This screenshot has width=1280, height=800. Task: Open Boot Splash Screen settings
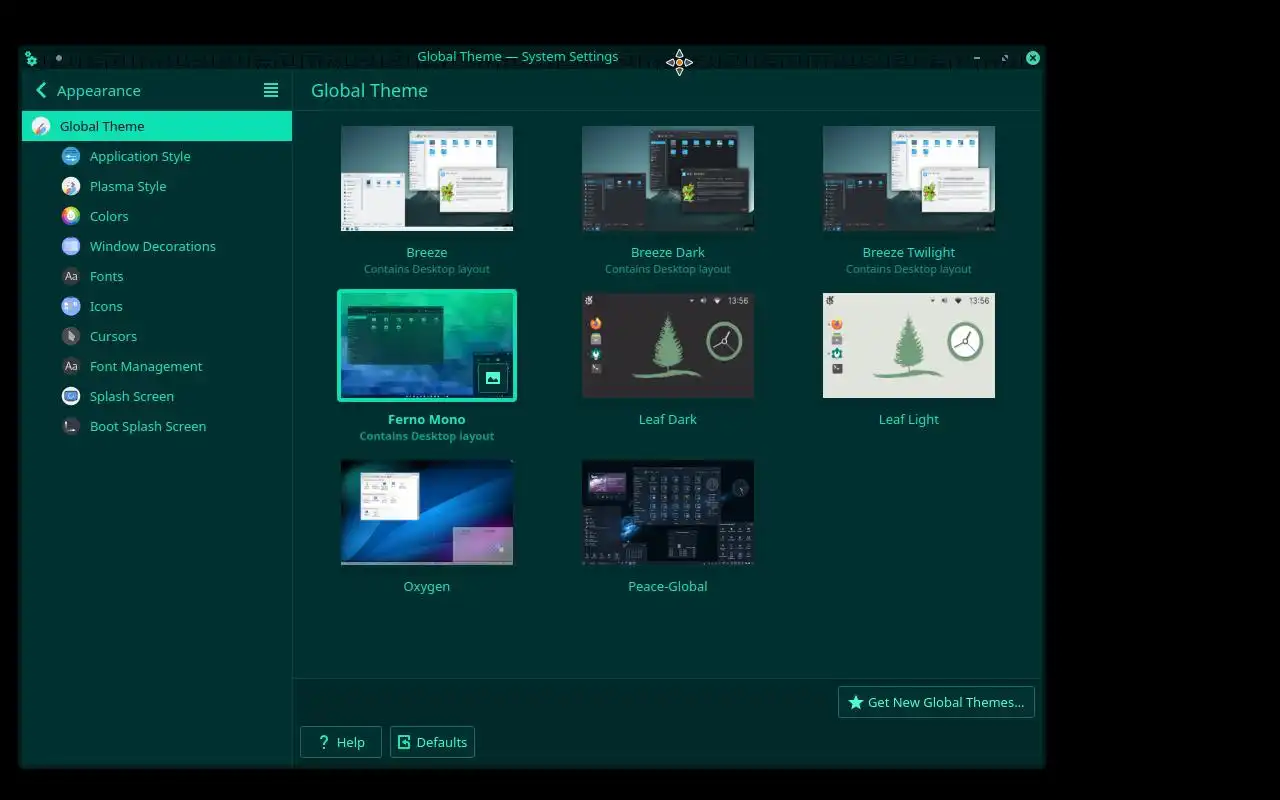pos(157,426)
